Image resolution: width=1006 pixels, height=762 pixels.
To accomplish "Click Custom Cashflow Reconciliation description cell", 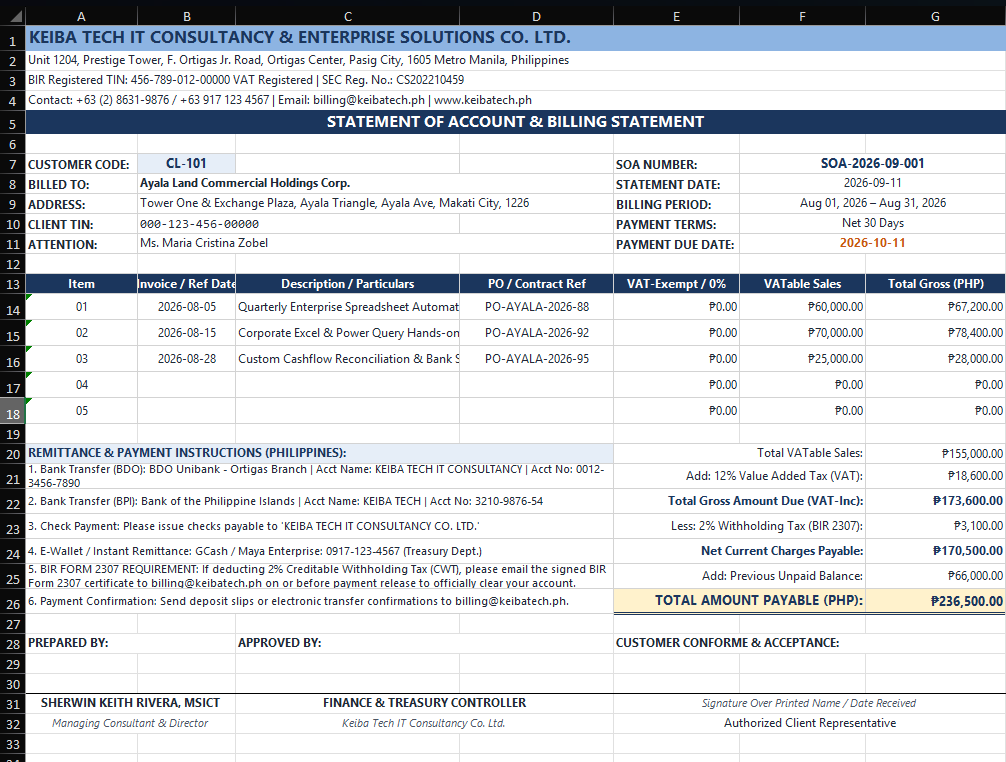I will click(347, 359).
